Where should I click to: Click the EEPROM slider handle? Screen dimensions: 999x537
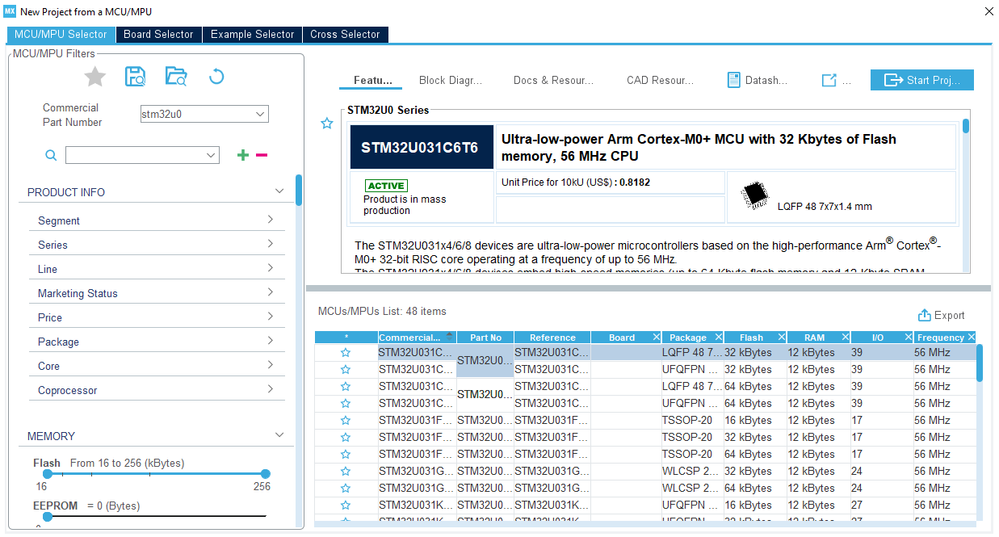(x=47, y=517)
